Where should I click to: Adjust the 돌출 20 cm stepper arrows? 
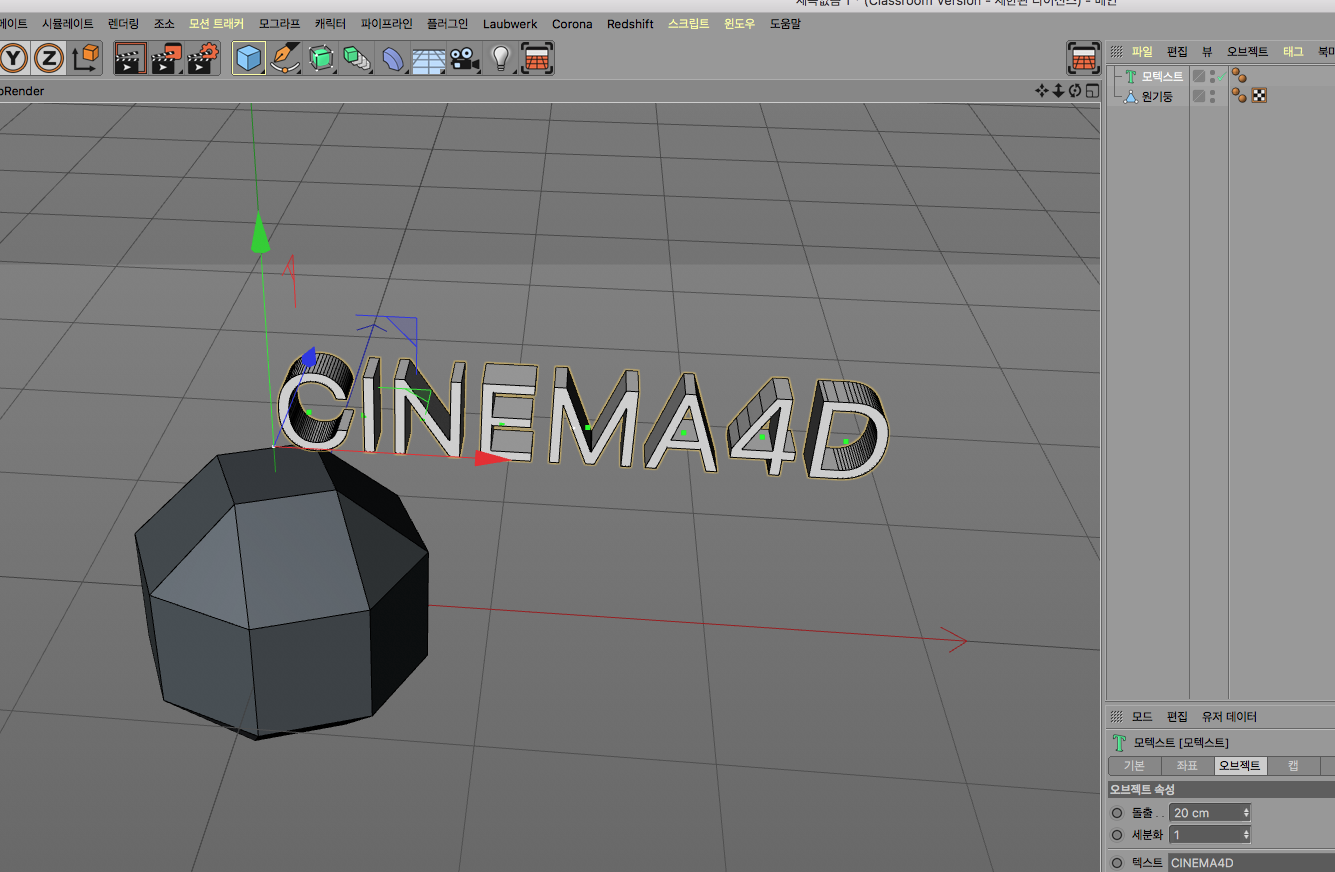coord(1245,813)
